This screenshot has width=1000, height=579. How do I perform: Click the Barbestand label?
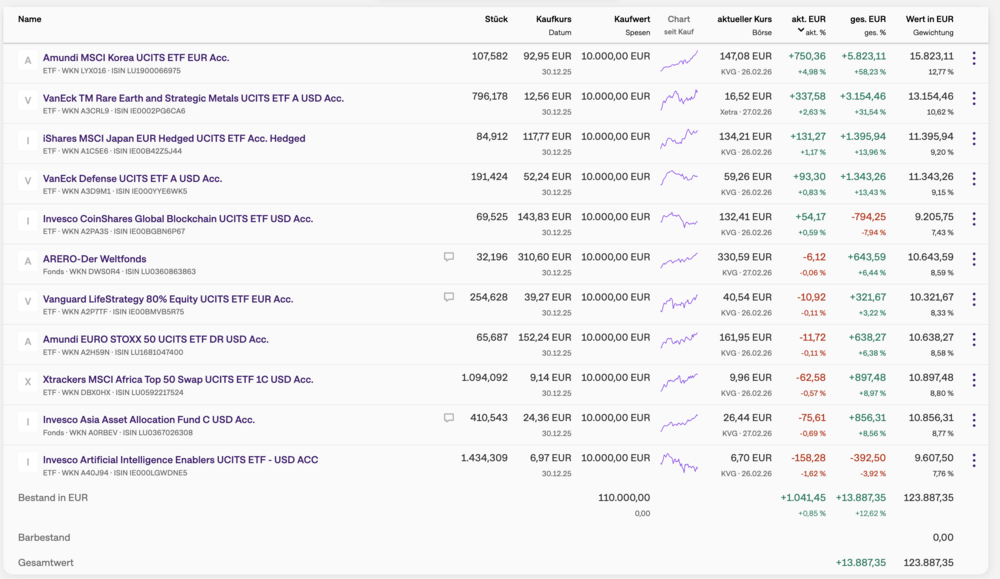[x=44, y=538]
